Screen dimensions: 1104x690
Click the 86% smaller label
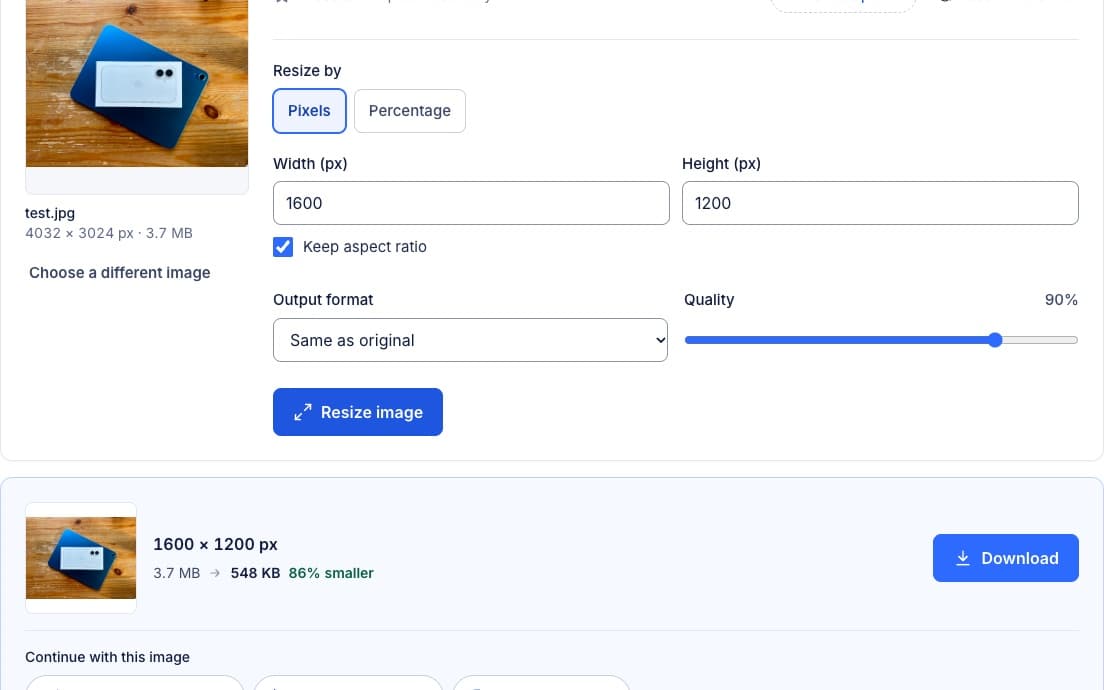tap(331, 573)
